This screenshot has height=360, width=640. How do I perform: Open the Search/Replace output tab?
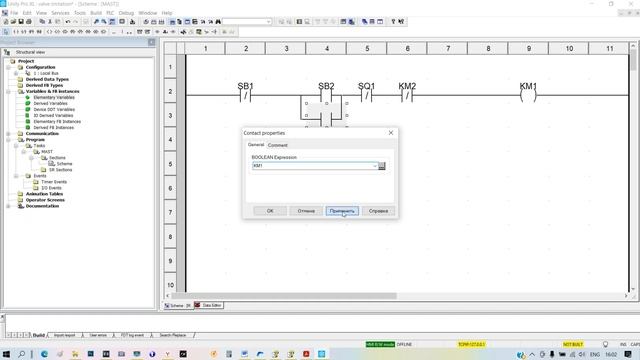(173, 335)
